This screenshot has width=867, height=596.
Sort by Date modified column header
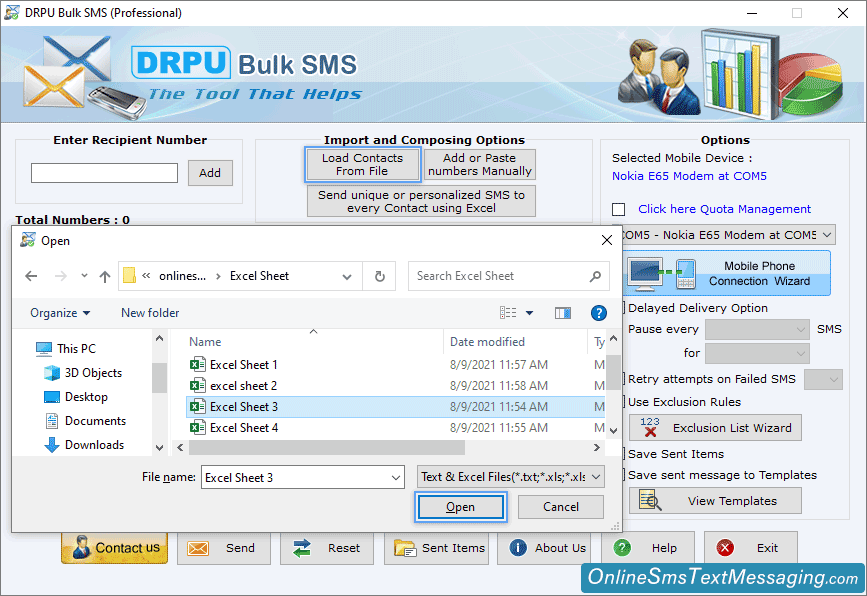[x=487, y=342]
